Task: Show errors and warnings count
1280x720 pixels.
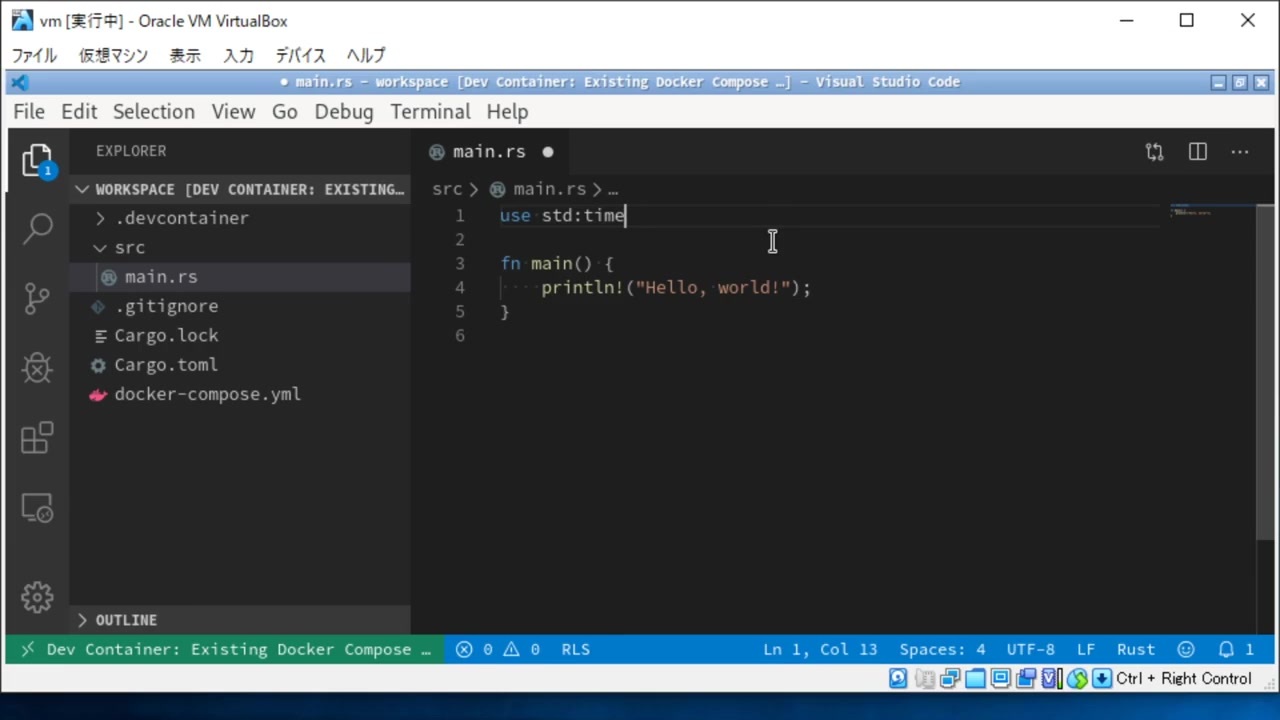Action: click(498, 649)
